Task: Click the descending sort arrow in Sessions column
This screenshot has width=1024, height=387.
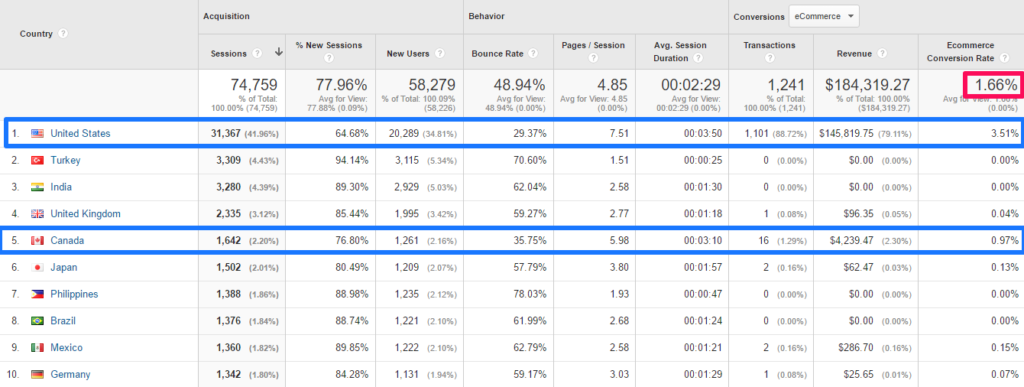Action: tap(279, 53)
